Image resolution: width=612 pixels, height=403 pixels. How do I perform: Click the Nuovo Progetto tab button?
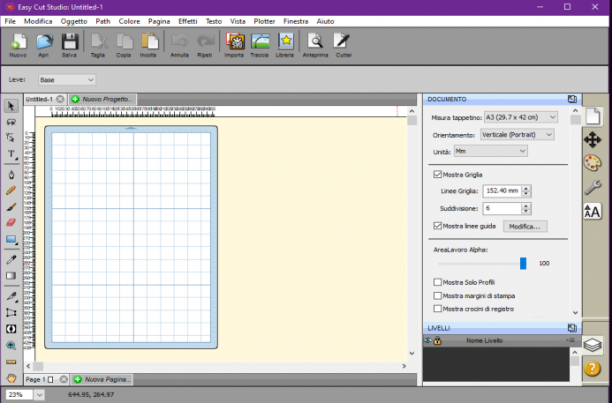pyautogui.click(x=103, y=99)
